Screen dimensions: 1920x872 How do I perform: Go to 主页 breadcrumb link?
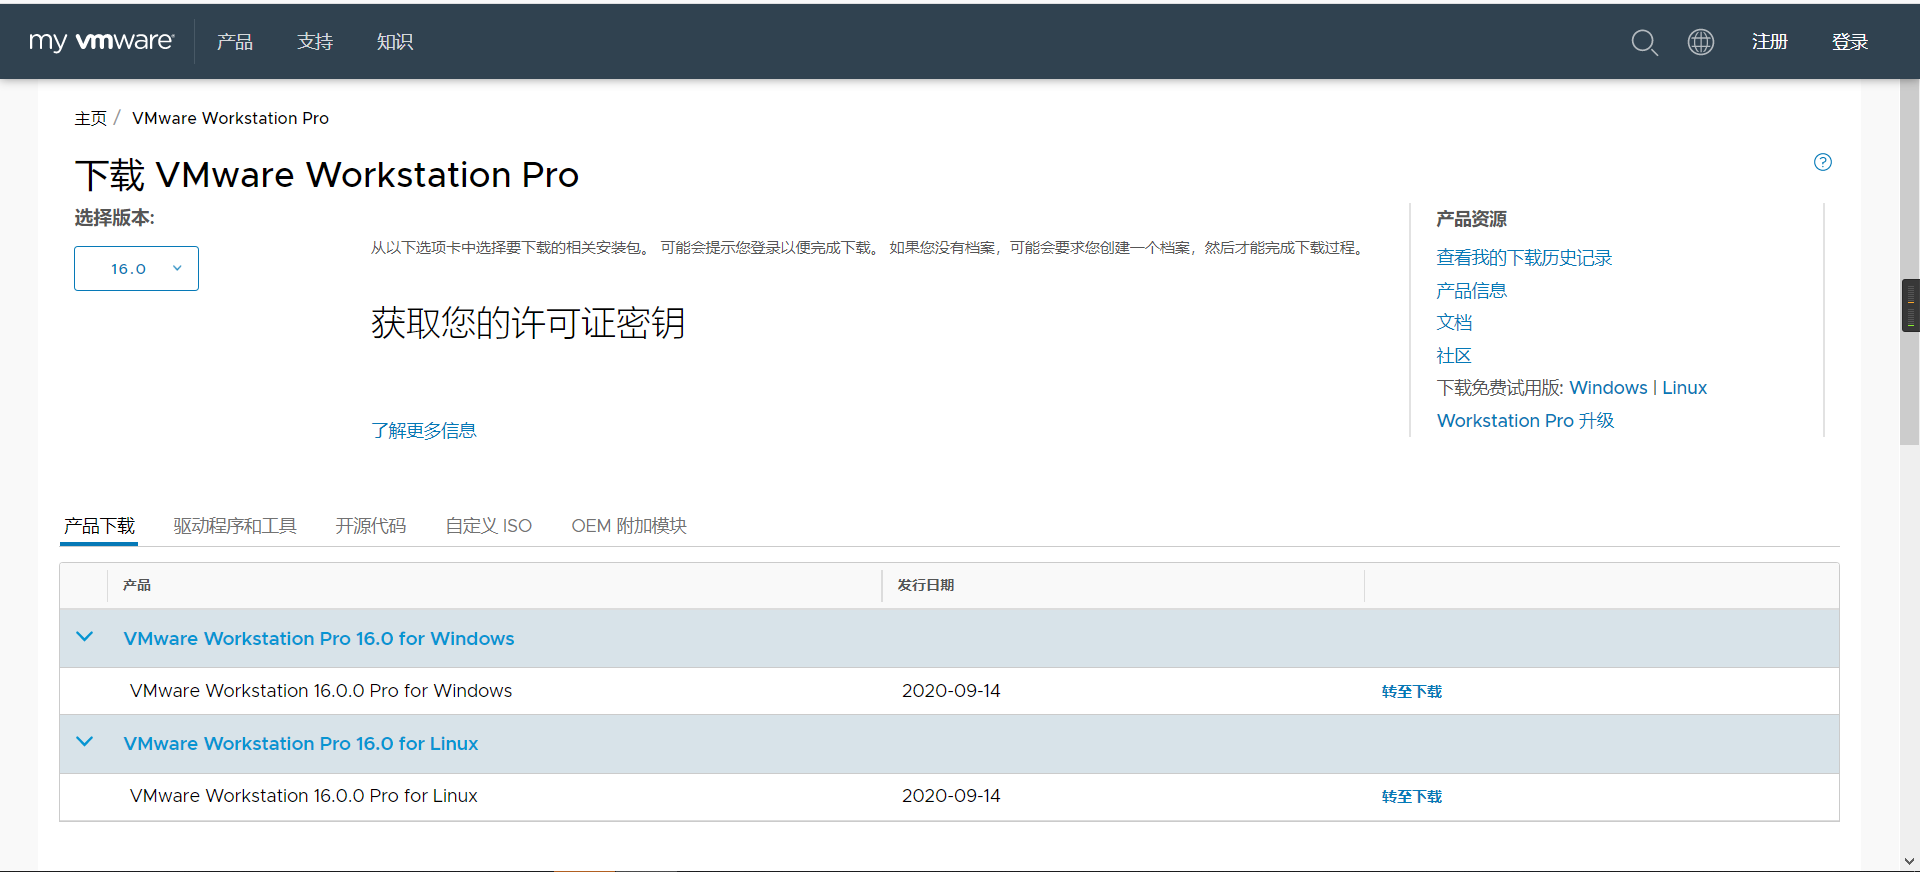90,118
